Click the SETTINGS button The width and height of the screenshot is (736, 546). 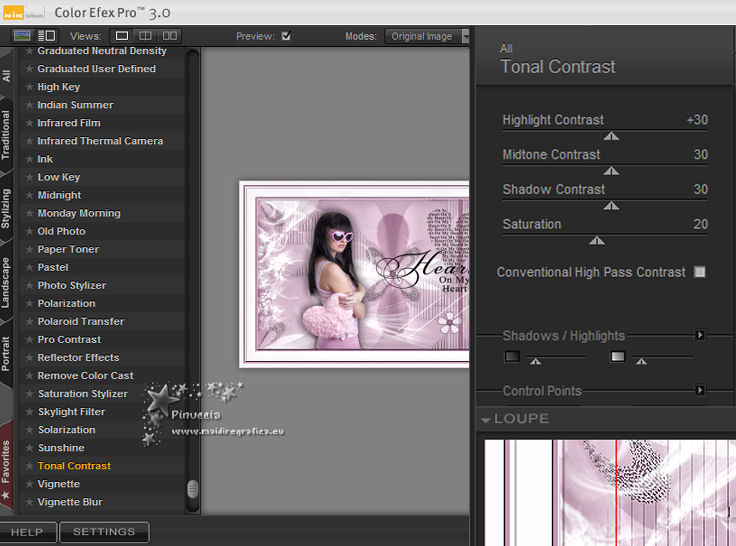[x=104, y=531]
